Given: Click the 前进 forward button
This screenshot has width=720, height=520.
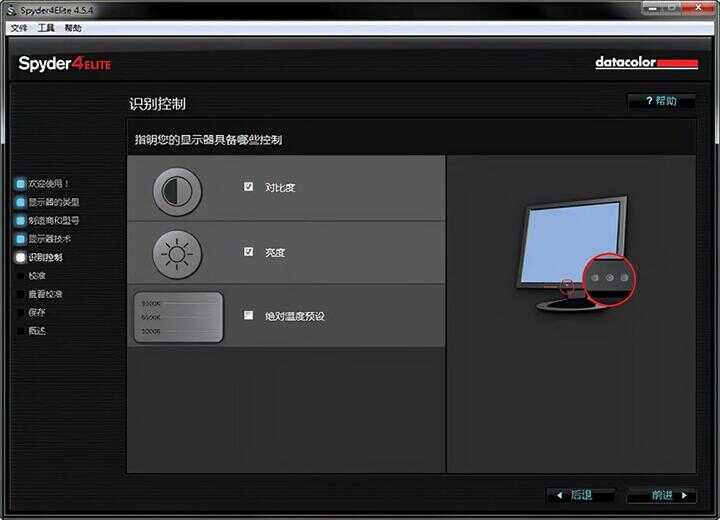Looking at the screenshot, I should click(662, 495).
